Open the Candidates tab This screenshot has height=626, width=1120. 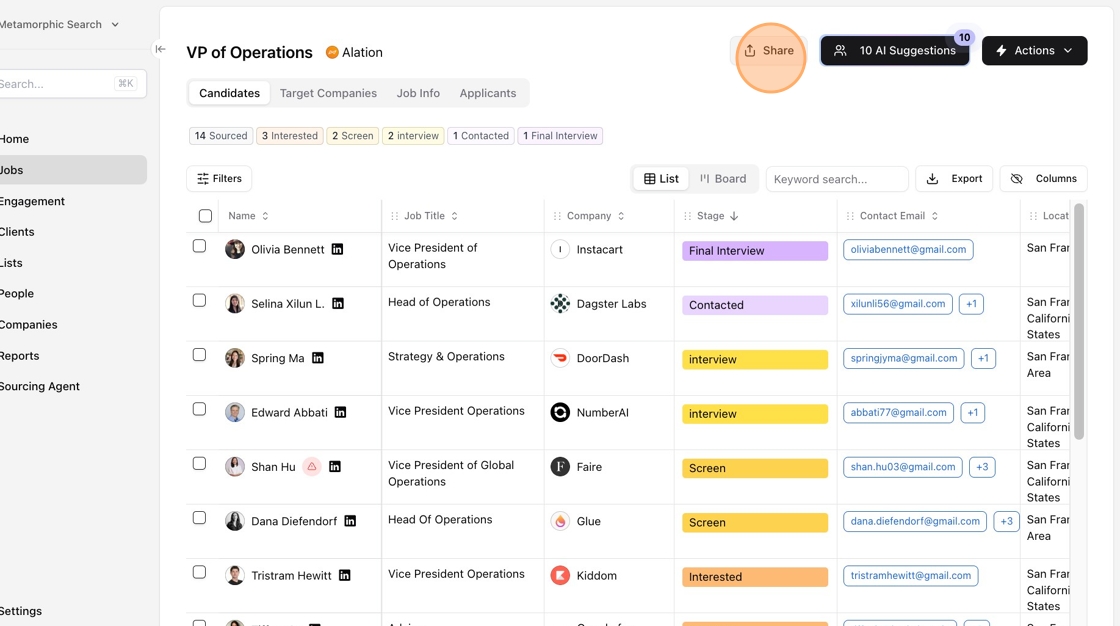229,93
